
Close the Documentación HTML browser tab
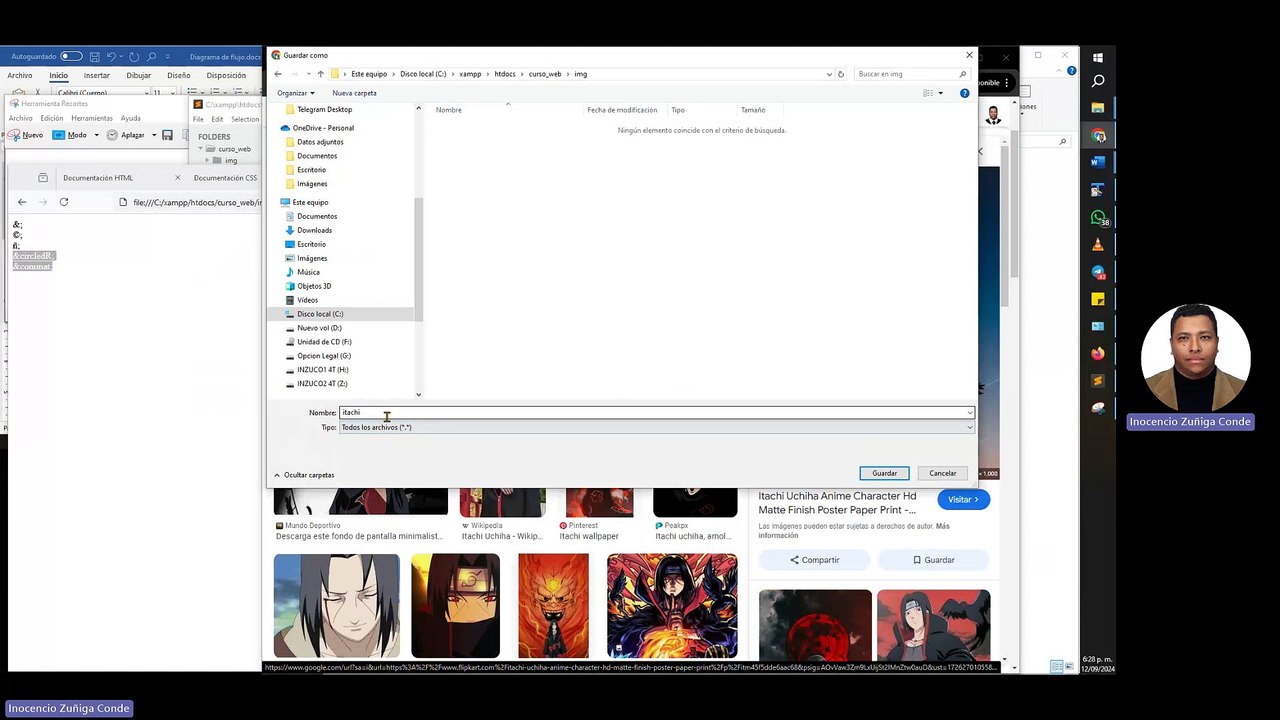(x=178, y=178)
